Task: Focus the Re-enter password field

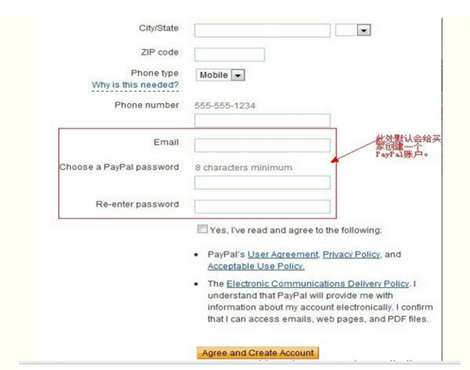Action: [x=262, y=207]
